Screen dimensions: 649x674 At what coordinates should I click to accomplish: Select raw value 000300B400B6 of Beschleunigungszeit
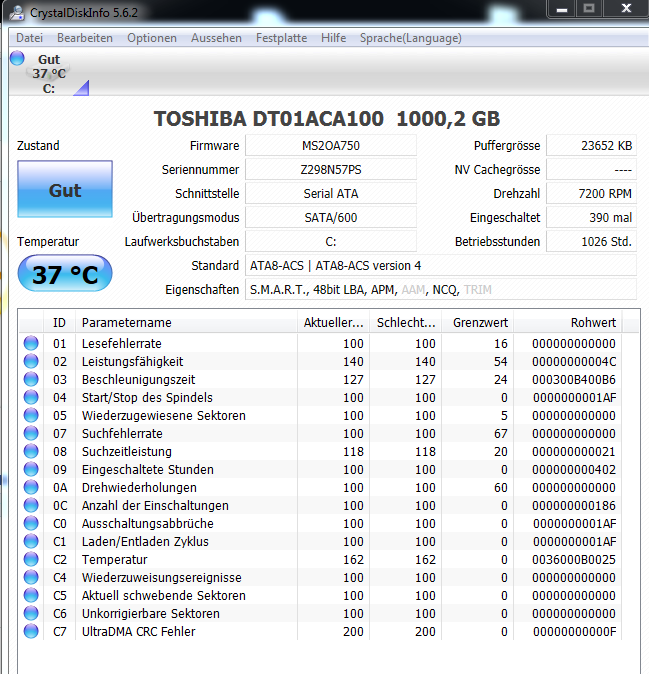pyautogui.click(x=574, y=380)
